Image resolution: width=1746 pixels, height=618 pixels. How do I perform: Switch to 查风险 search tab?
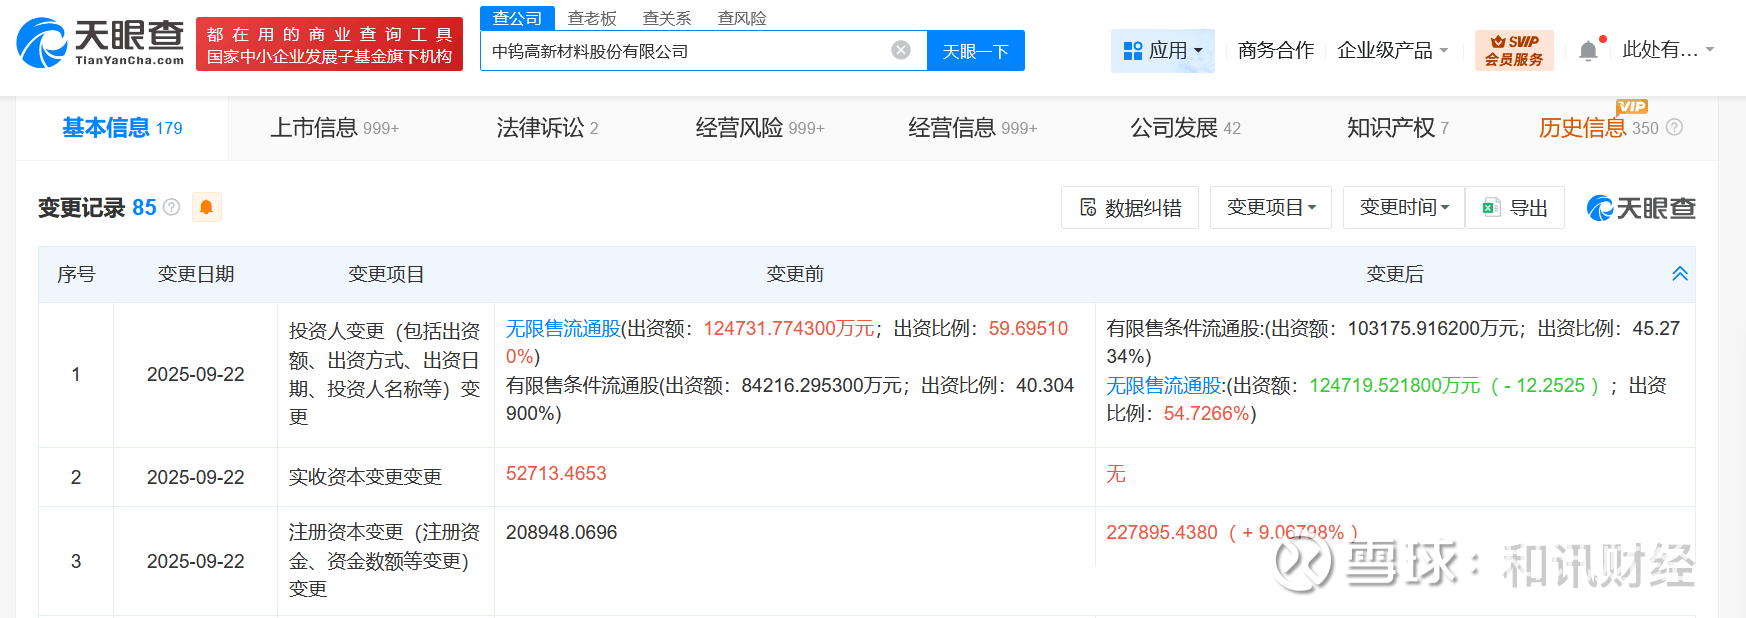(x=742, y=18)
